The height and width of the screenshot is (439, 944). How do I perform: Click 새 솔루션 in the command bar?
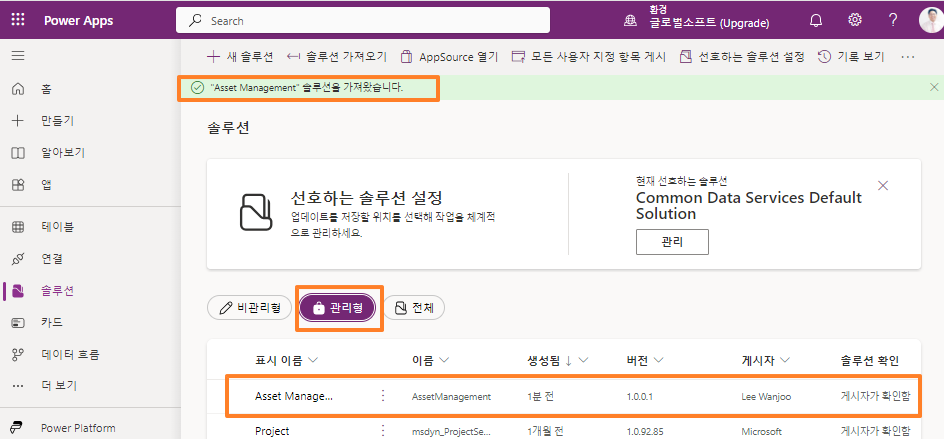[240, 57]
